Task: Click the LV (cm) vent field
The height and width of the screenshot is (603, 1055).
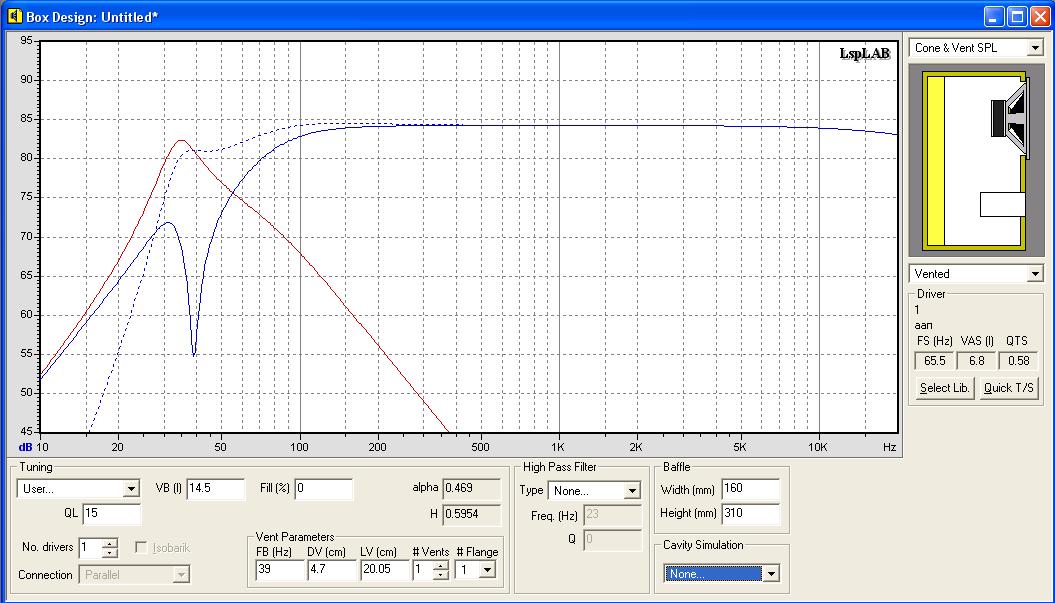Action: pyautogui.click(x=385, y=570)
